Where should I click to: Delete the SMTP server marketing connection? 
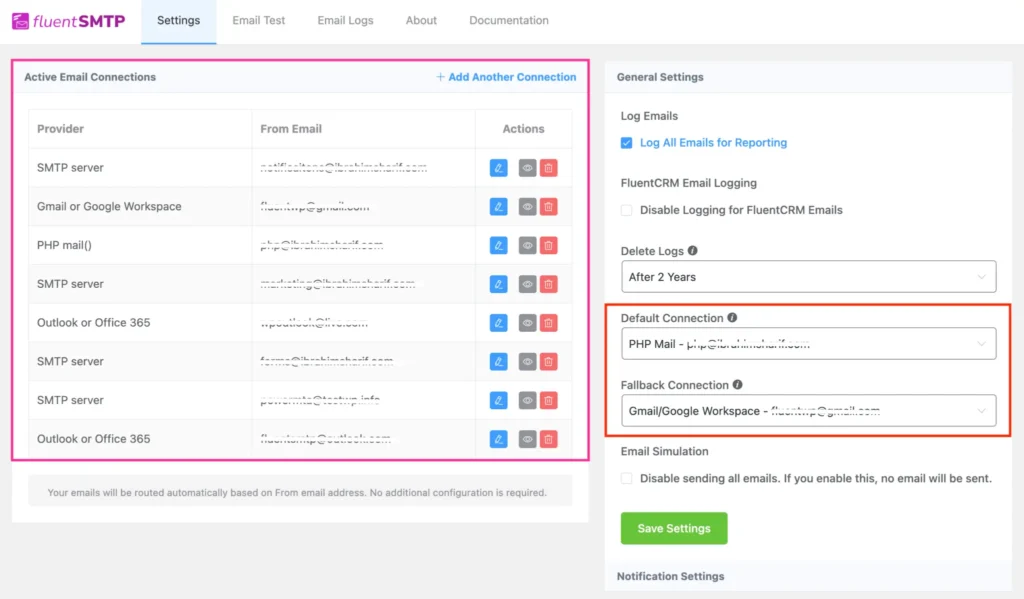pos(549,284)
